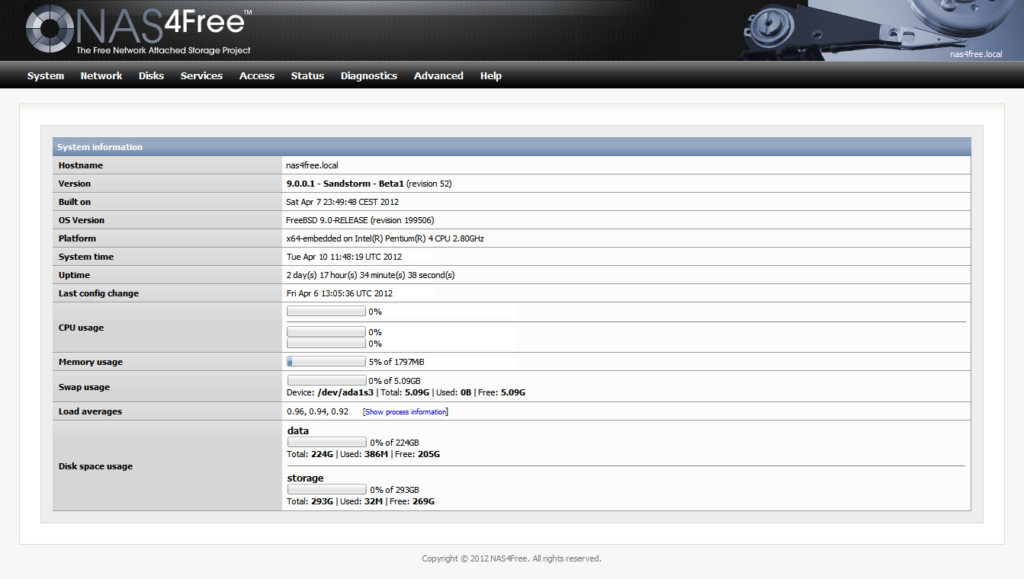The width and height of the screenshot is (1024, 579).
Task: Click the storage disk name
Action: tap(305, 478)
